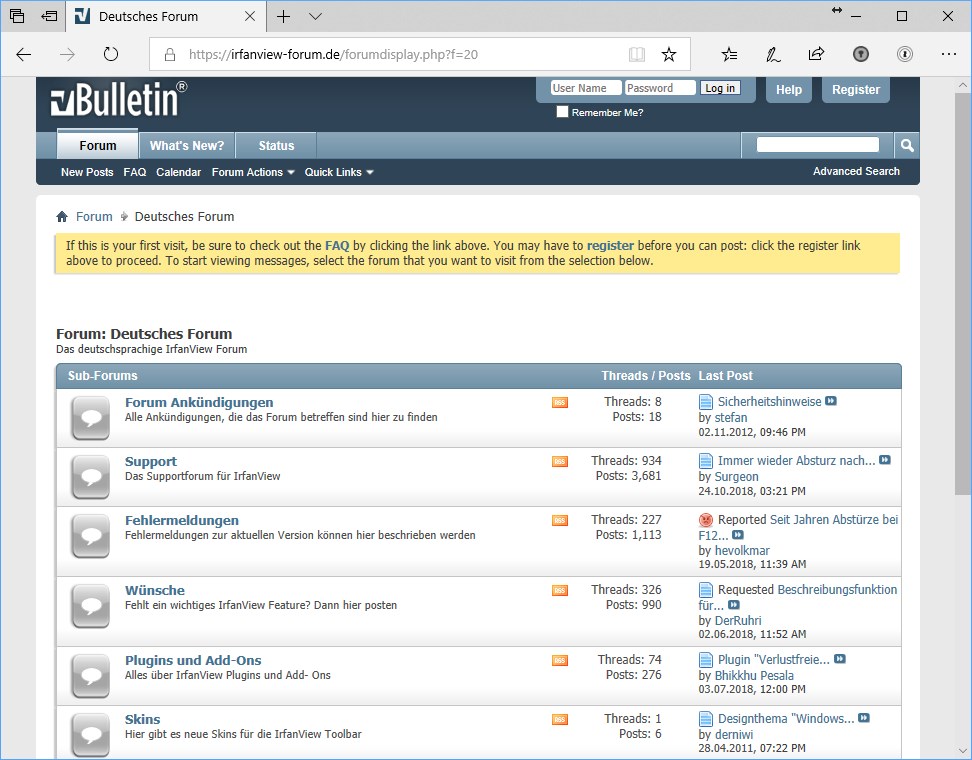Click the Support forum speech-bubble icon
972x760 pixels.
click(90, 477)
